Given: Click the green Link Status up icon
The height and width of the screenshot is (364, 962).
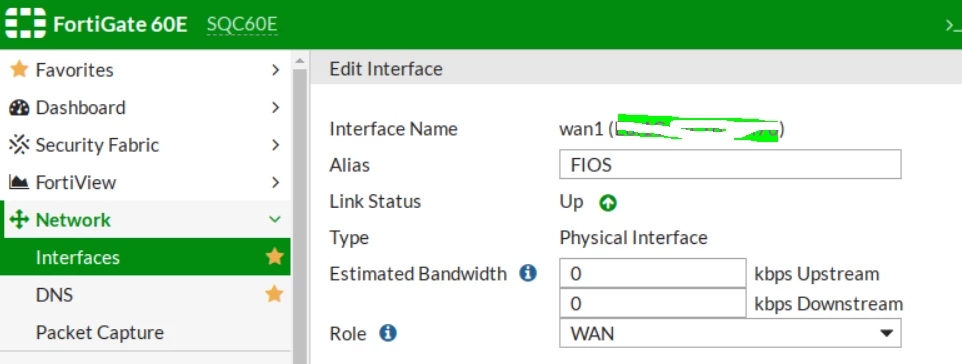Looking at the screenshot, I should point(607,203).
